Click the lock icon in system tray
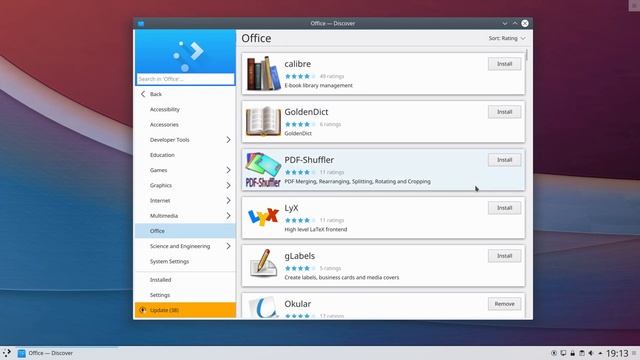This screenshot has height=360, width=640. point(573,353)
